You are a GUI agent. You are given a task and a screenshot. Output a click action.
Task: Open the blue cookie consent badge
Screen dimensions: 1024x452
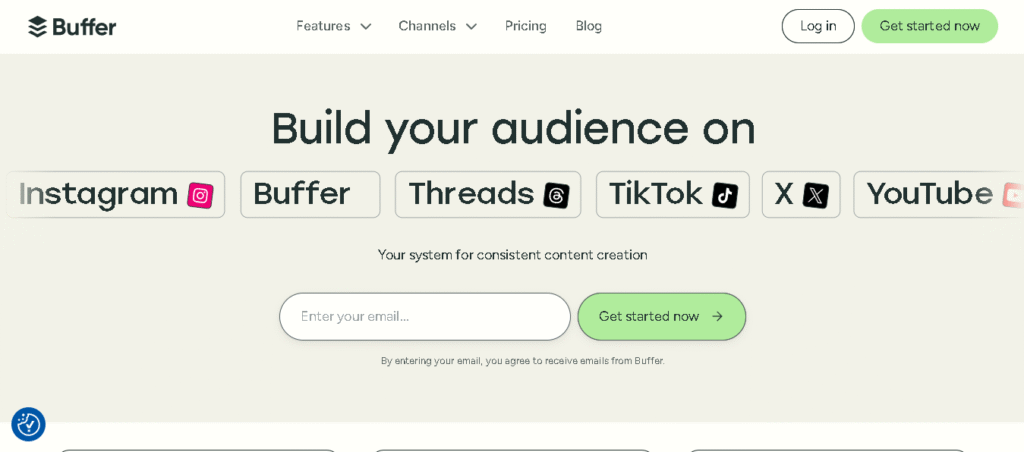(28, 424)
